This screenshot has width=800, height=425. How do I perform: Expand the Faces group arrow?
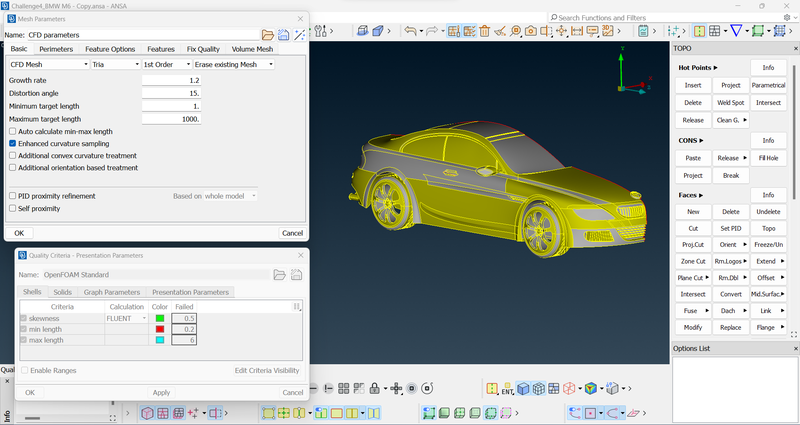click(702, 195)
